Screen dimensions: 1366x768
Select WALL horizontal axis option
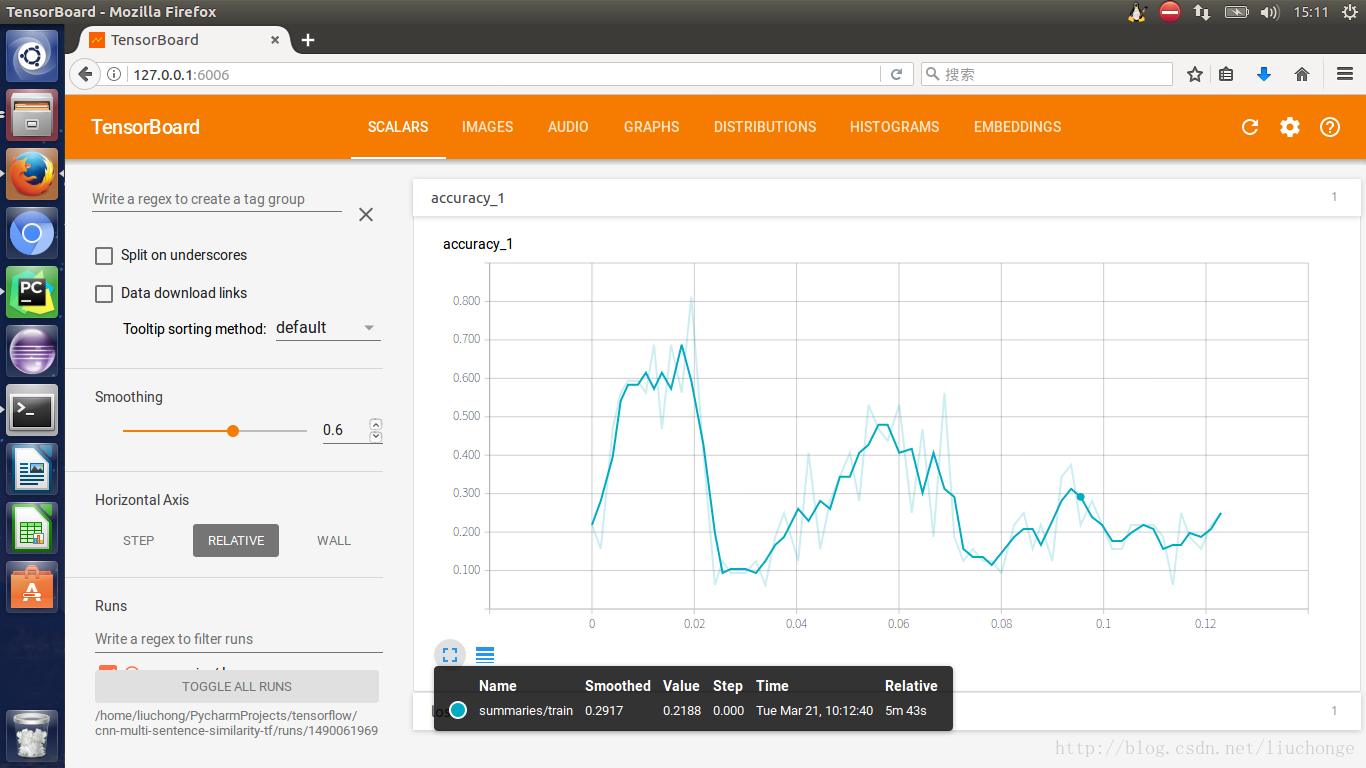click(x=334, y=541)
